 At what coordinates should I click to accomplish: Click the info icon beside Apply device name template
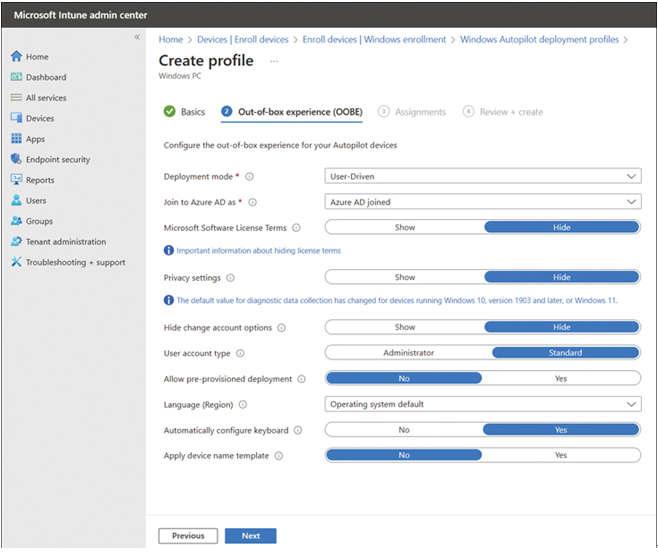pos(279,456)
